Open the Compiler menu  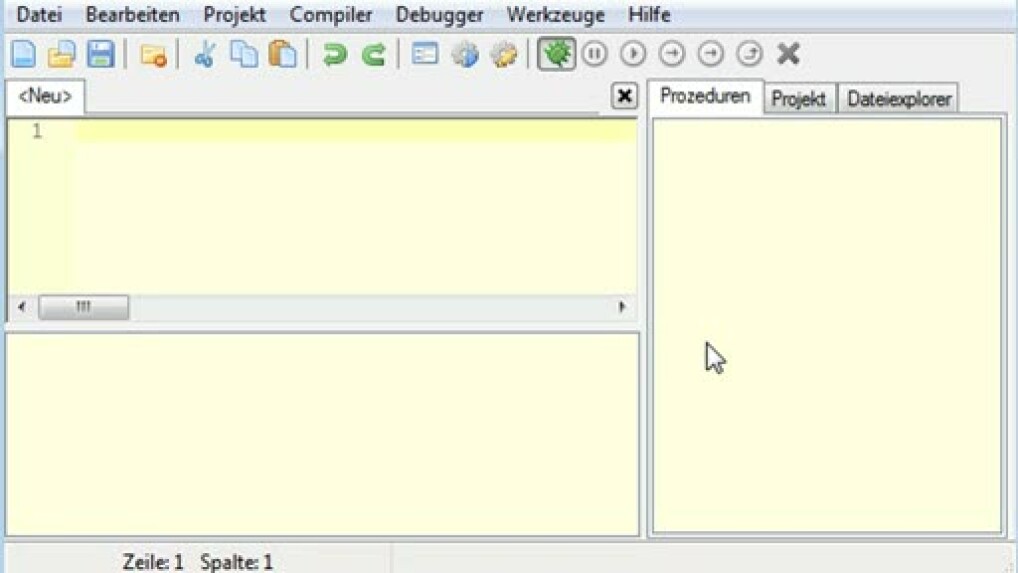331,16
